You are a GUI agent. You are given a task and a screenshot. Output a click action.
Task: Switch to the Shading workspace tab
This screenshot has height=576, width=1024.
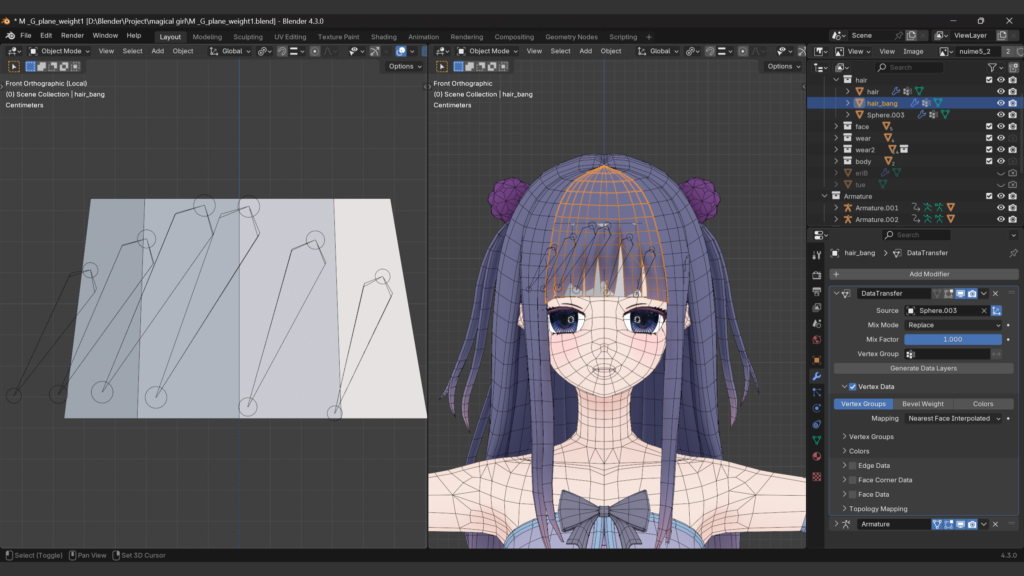pos(384,35)
